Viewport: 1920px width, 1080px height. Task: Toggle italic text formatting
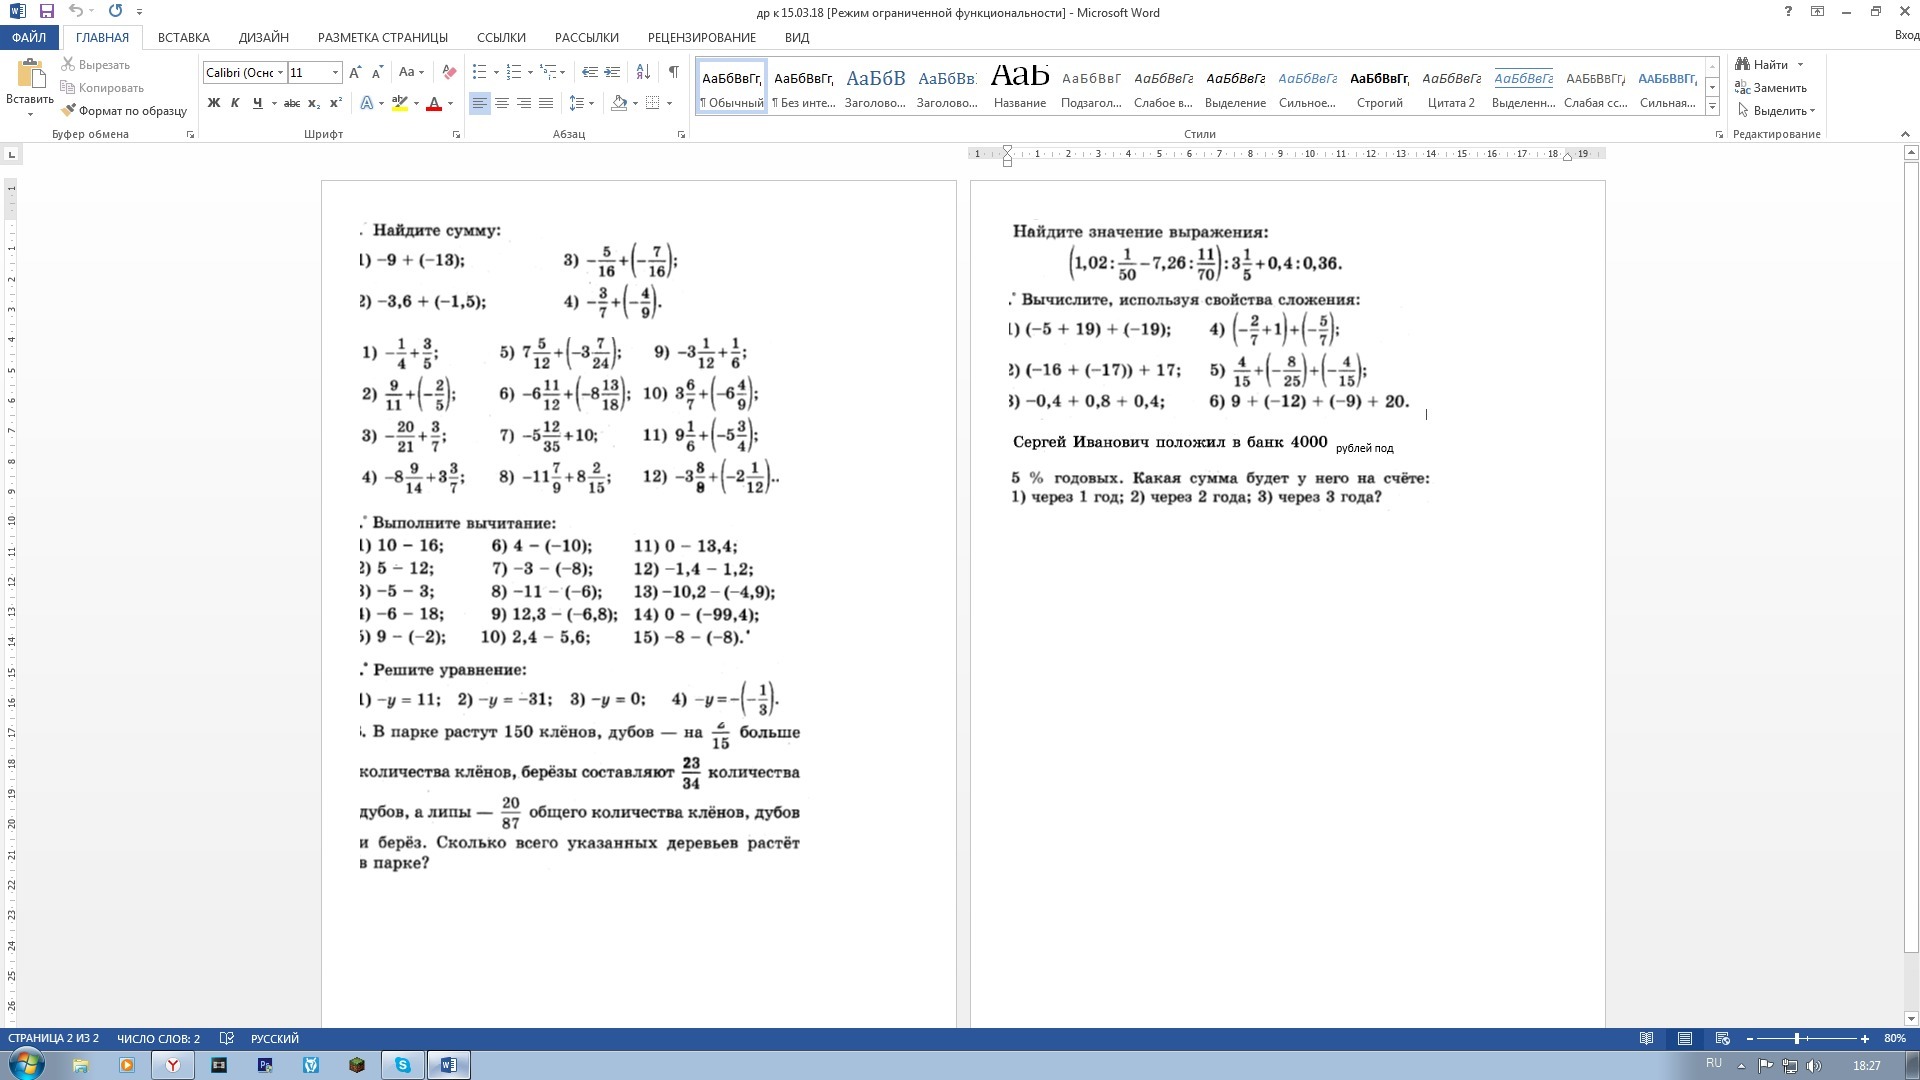[235, 103]
